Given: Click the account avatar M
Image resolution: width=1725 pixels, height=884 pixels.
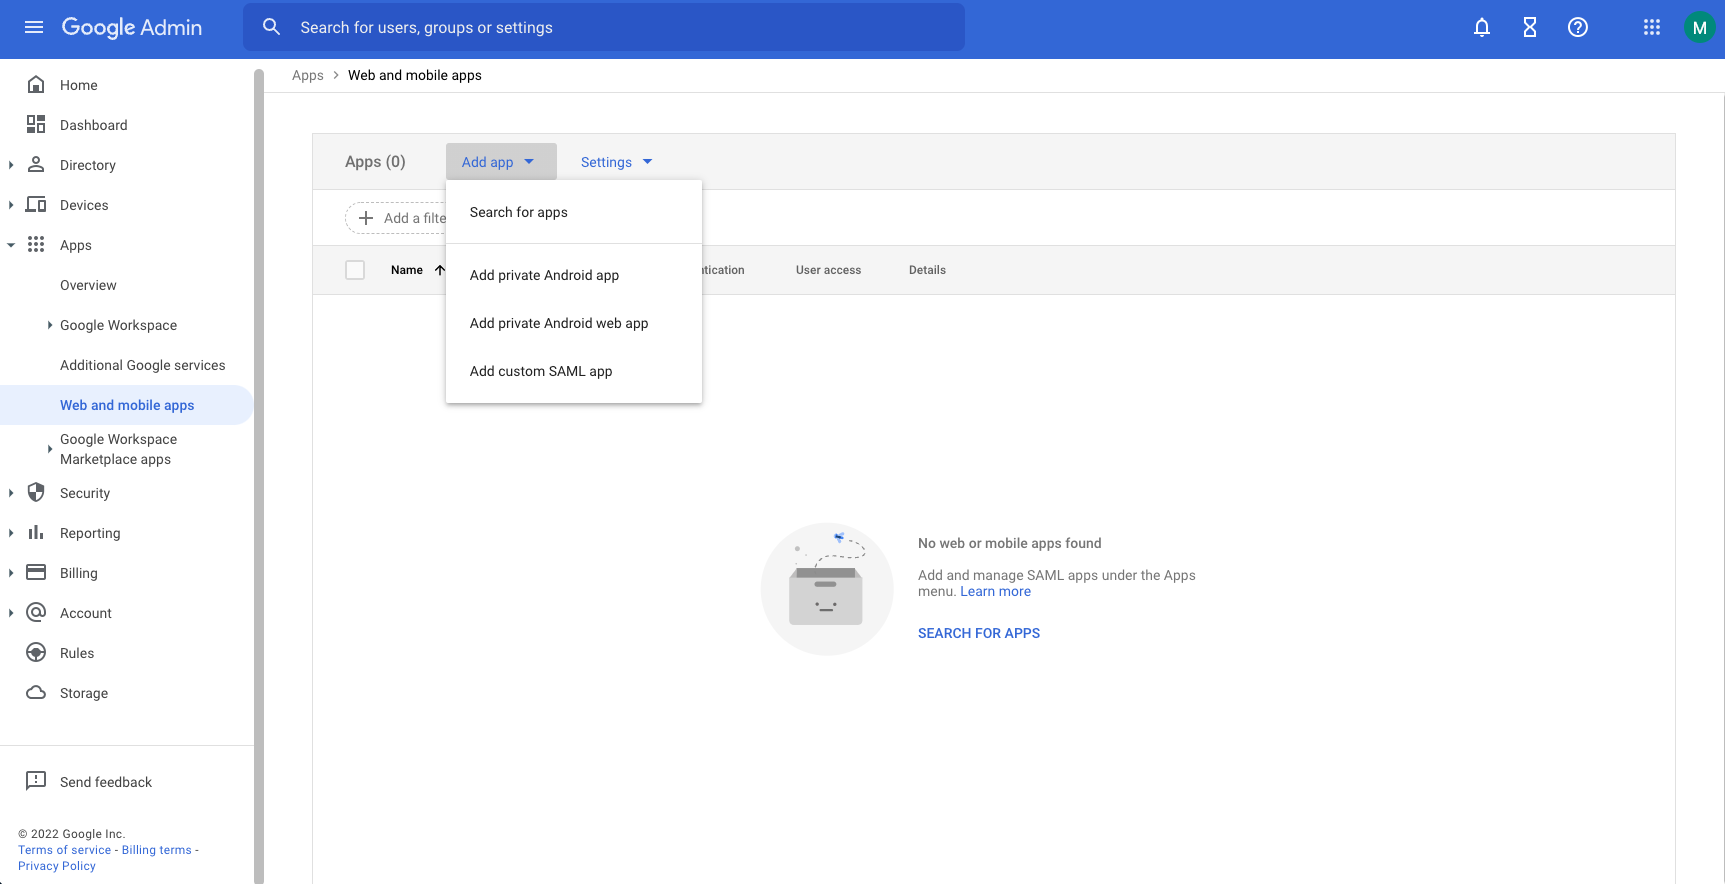Looking at the screenshot, I should coord(1699,28).
